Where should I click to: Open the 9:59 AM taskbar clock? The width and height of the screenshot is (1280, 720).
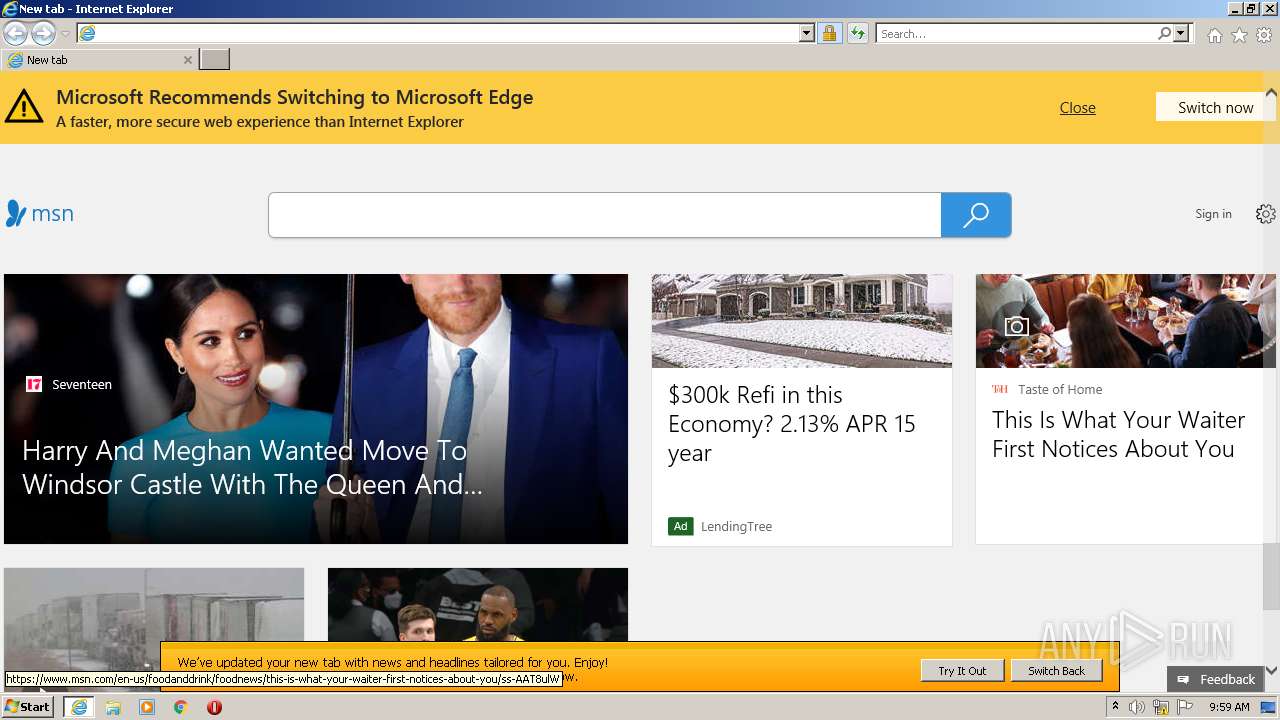coord(1229,707)
